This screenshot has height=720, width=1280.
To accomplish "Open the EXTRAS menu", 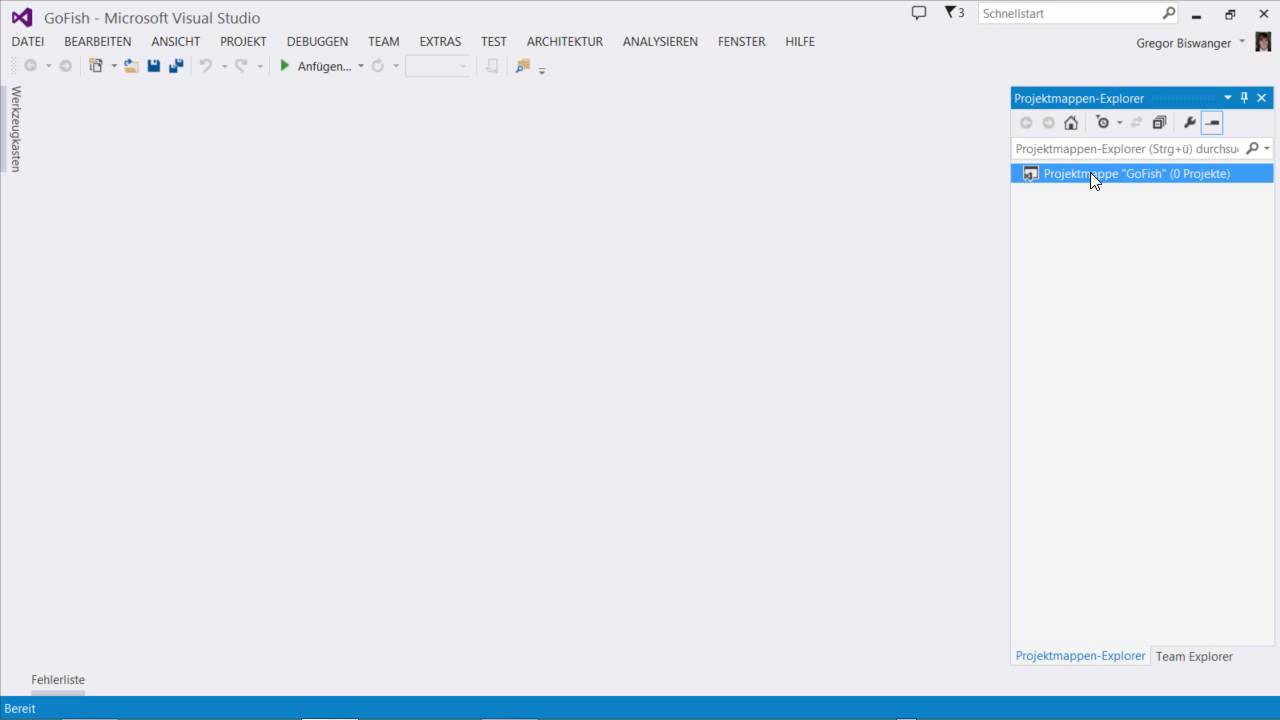I will [440, 41].
